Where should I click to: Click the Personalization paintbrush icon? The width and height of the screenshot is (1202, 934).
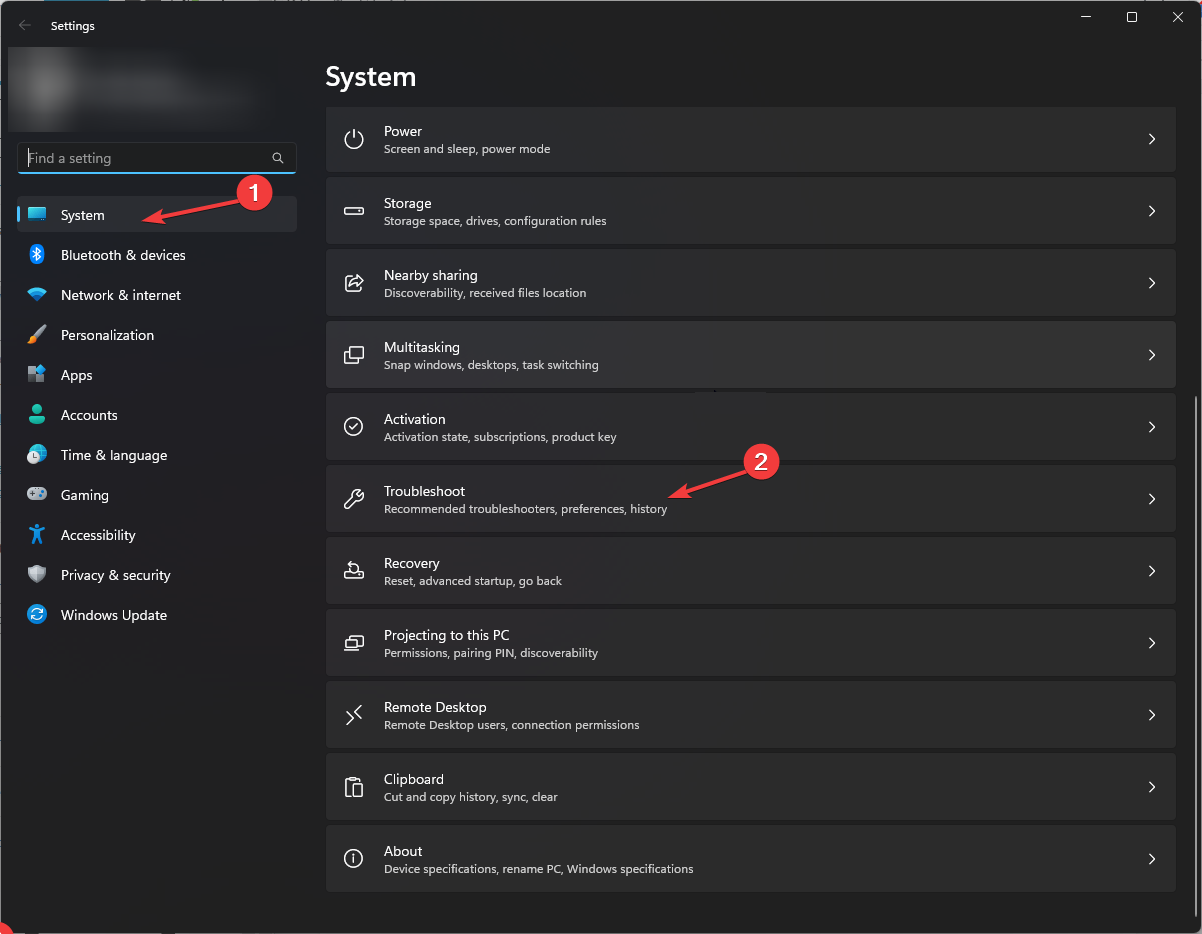click(x=37, y=335)
